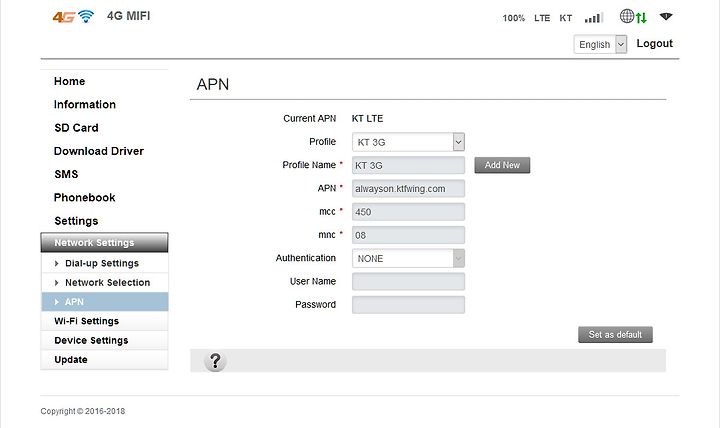
Task: Click the APN field with alwayson.ktfwing.com
Action: [408, 189]
